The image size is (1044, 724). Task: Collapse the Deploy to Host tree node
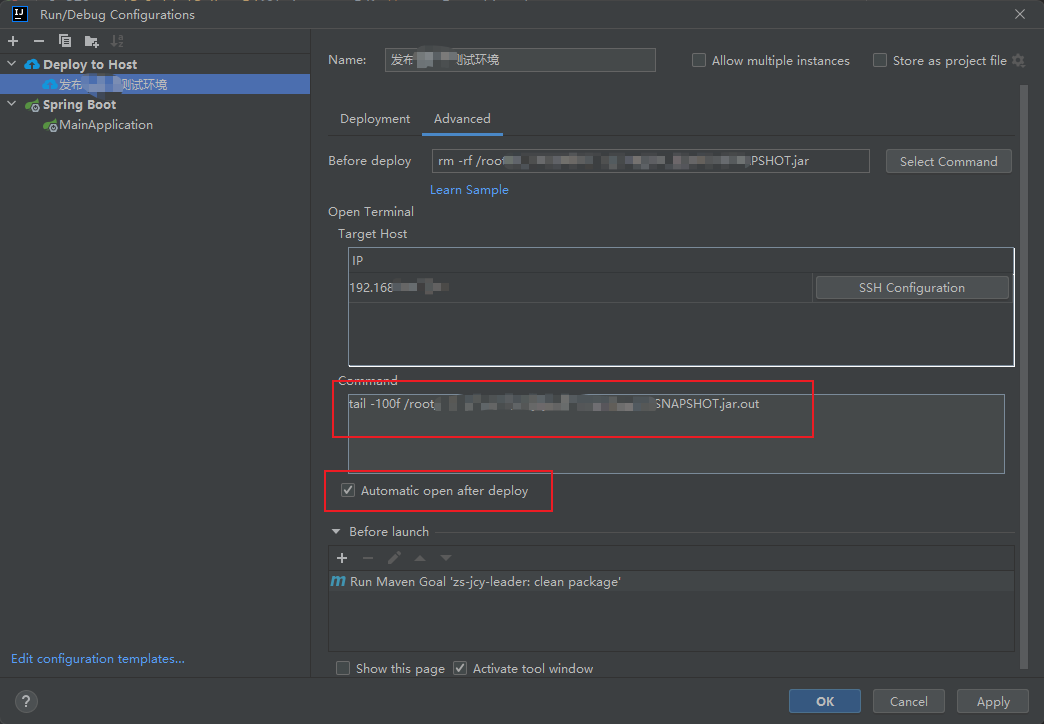pos(12,64)
